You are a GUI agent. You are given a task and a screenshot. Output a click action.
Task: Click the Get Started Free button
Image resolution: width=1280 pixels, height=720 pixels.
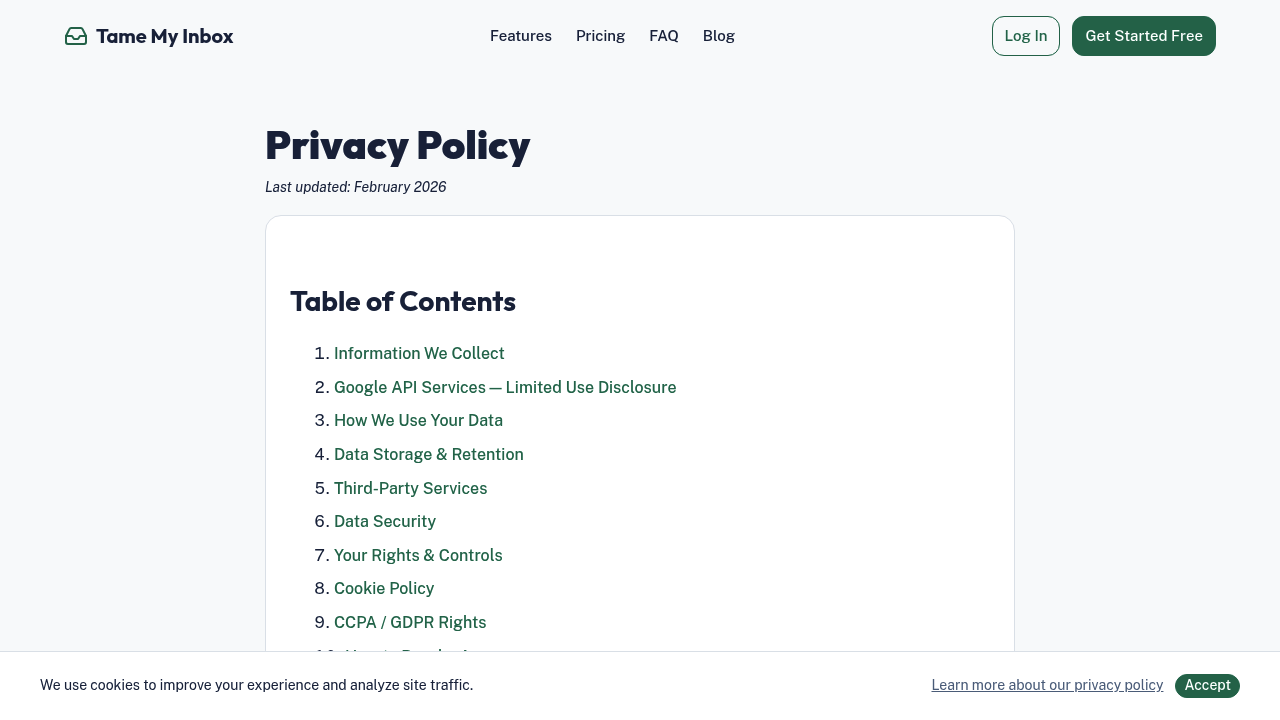1143,36
